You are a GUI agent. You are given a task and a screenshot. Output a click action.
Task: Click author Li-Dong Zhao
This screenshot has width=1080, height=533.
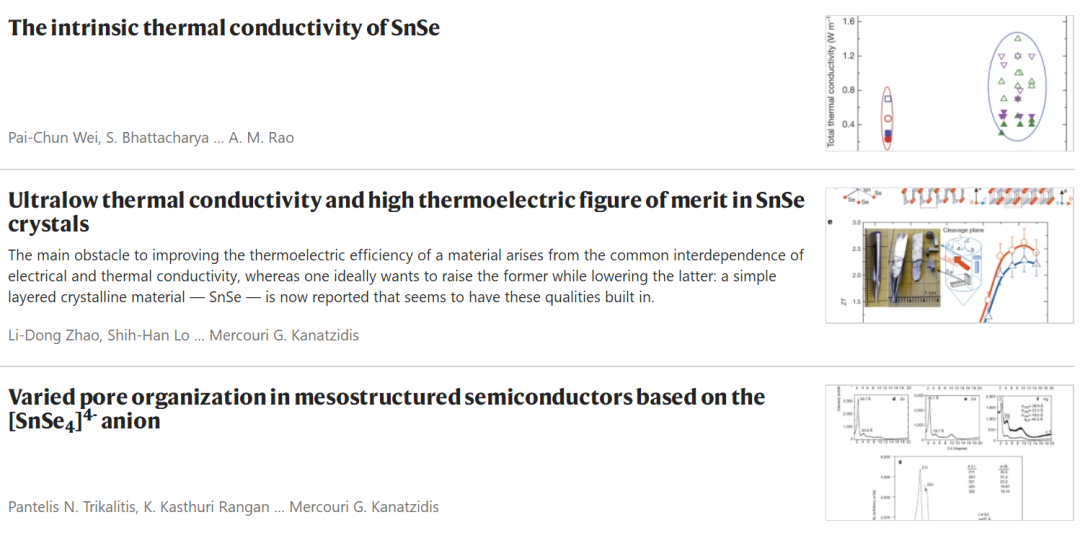48,335
